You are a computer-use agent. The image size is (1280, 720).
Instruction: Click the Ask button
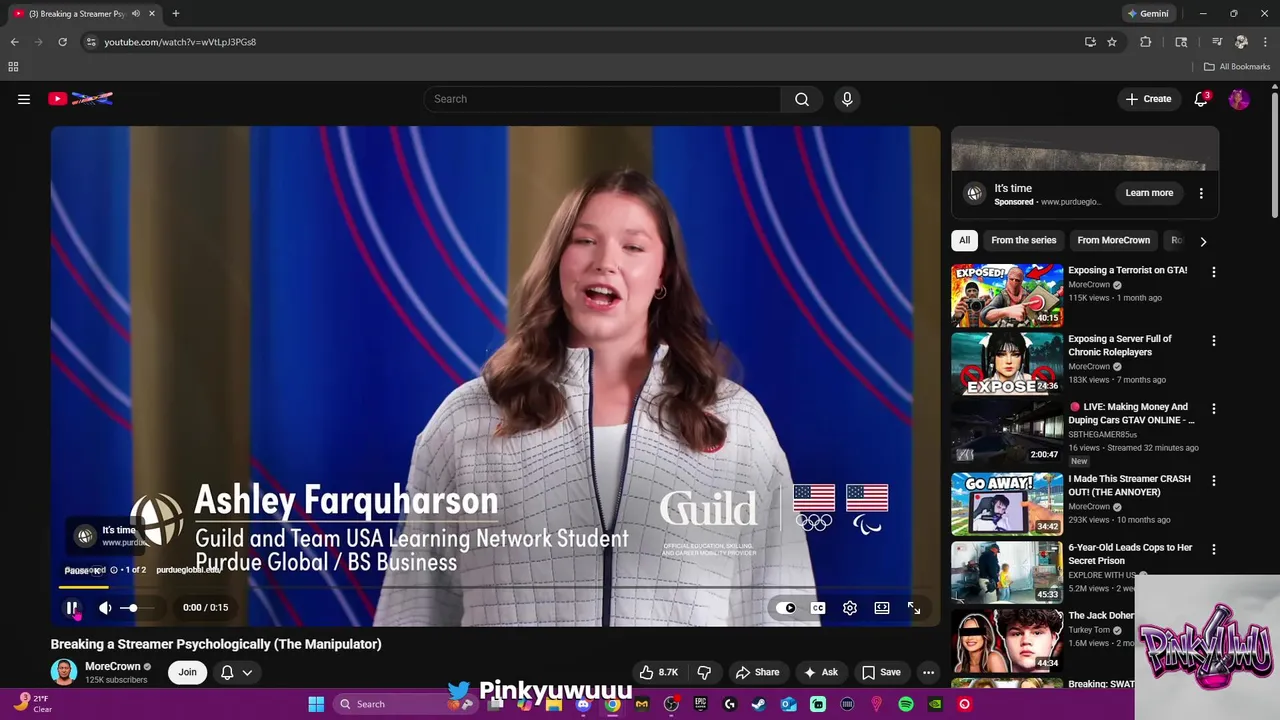pyautogui.click(x=821, y=672)
